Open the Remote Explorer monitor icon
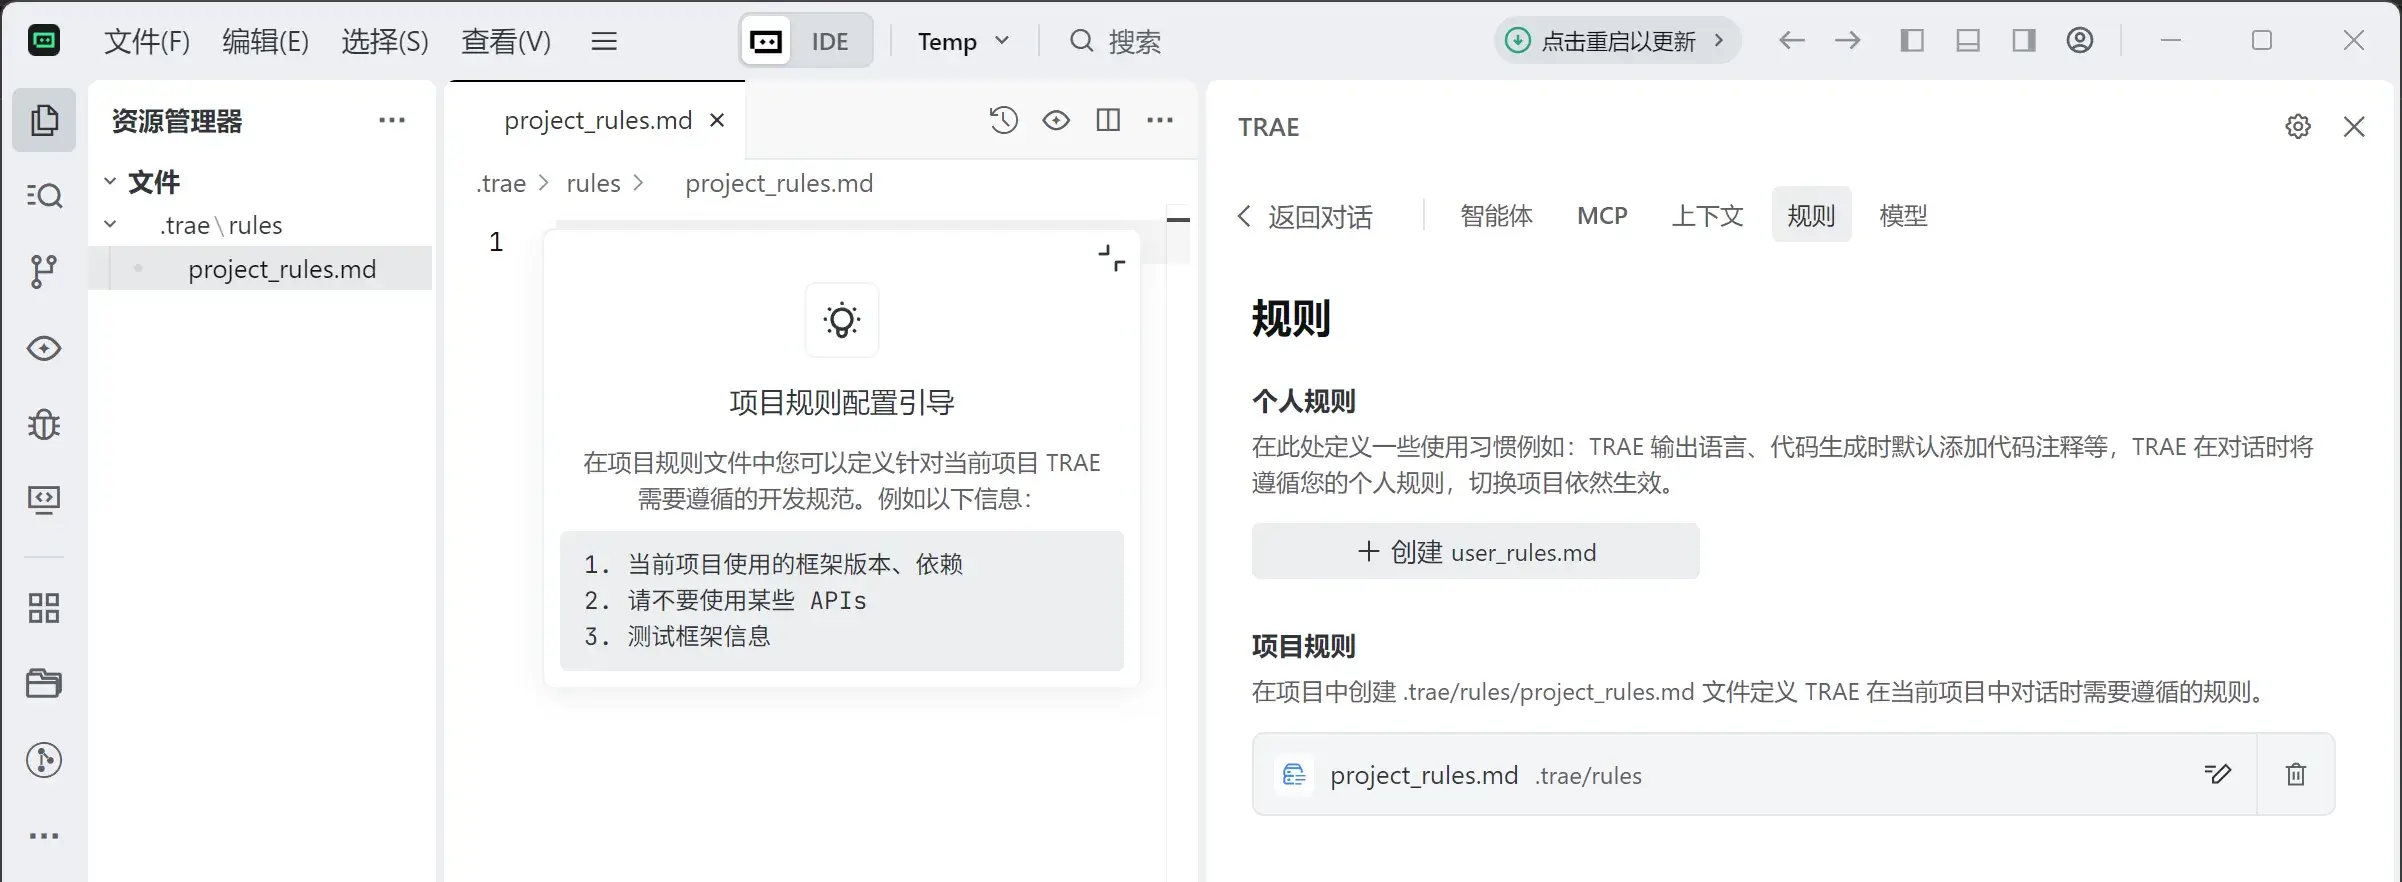Screen dimensions: 2402x882 (44, 499)
